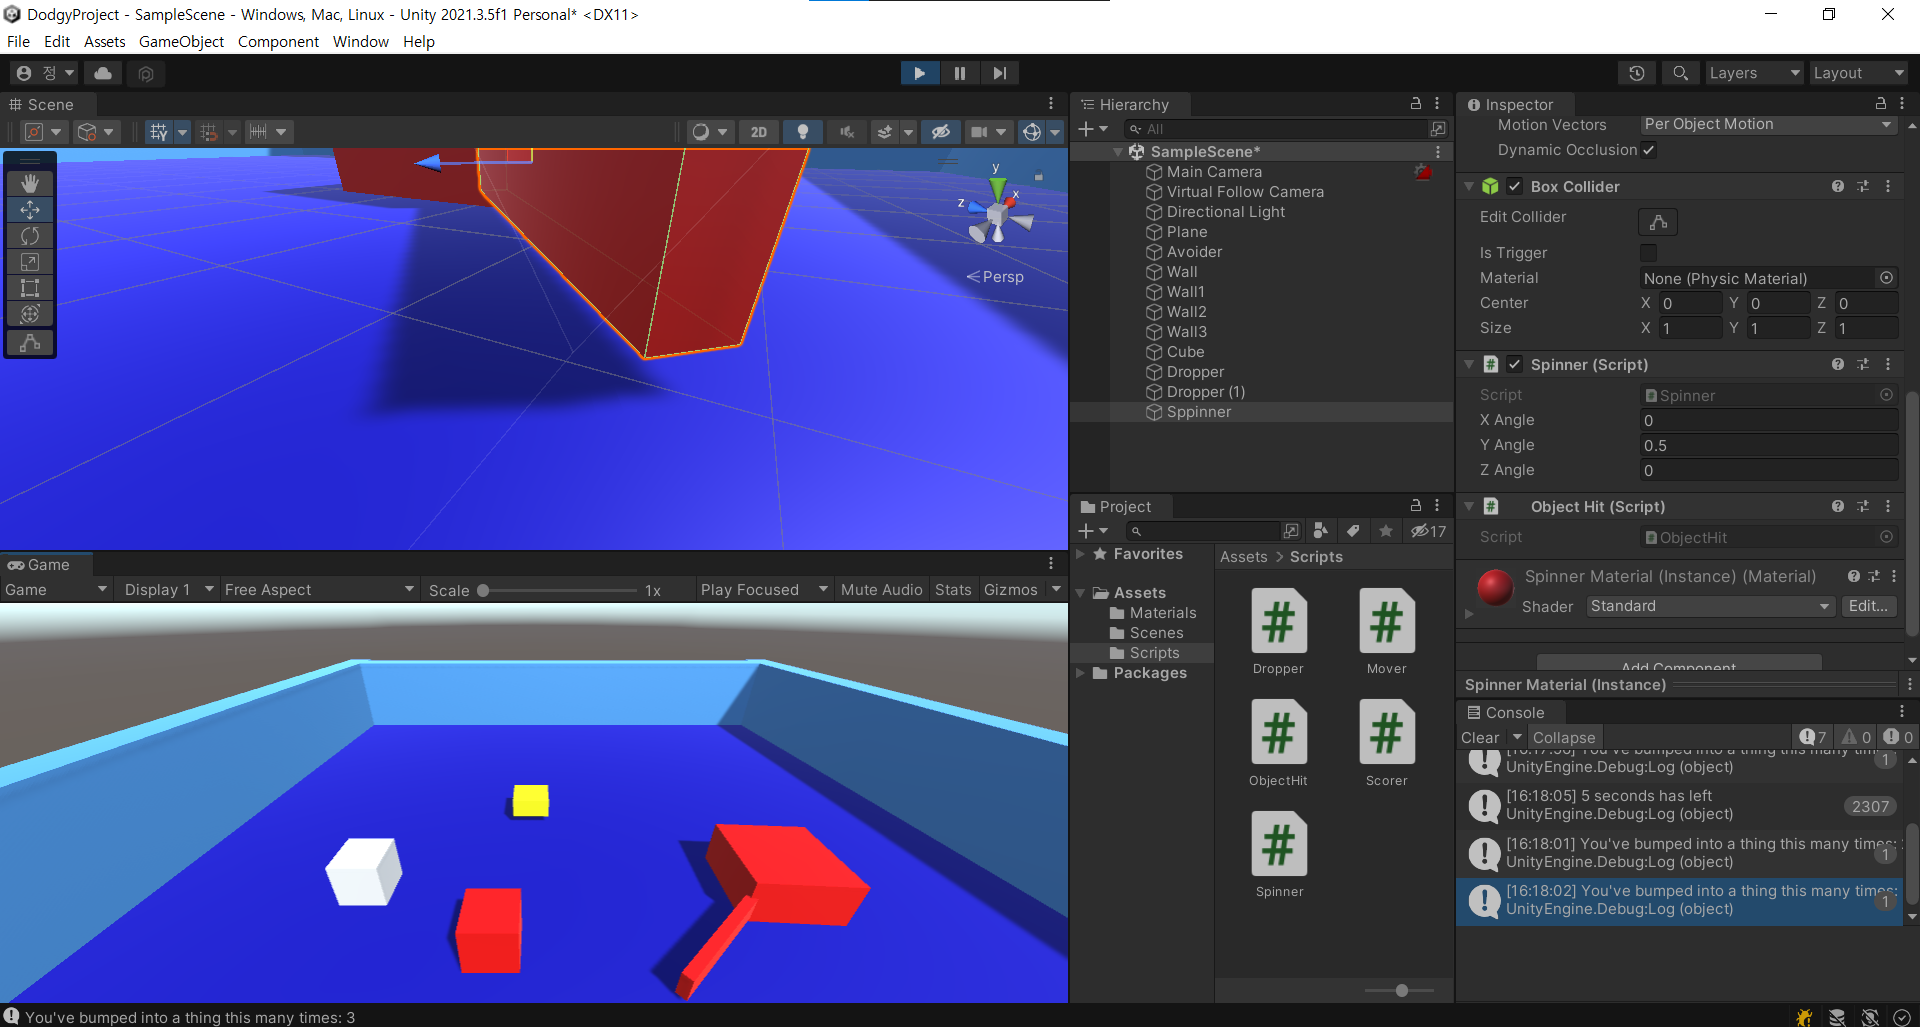This screenshot has width=1920, height=1027.
Task: Disable the Box Collider component checkbox
Action: coord(1515,186)
